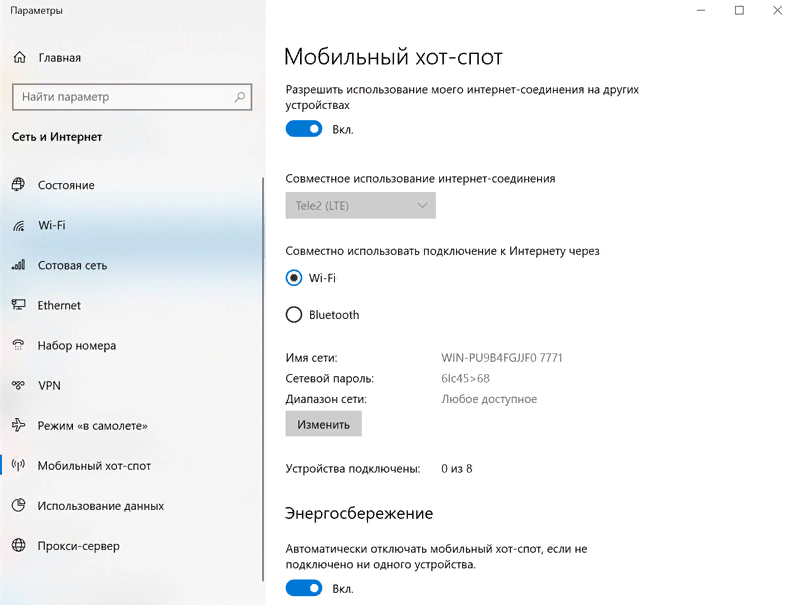Viewport: 793px width, 605px height.
Task: Click the Найти параметр search field
Action: (x=132, y=97)
